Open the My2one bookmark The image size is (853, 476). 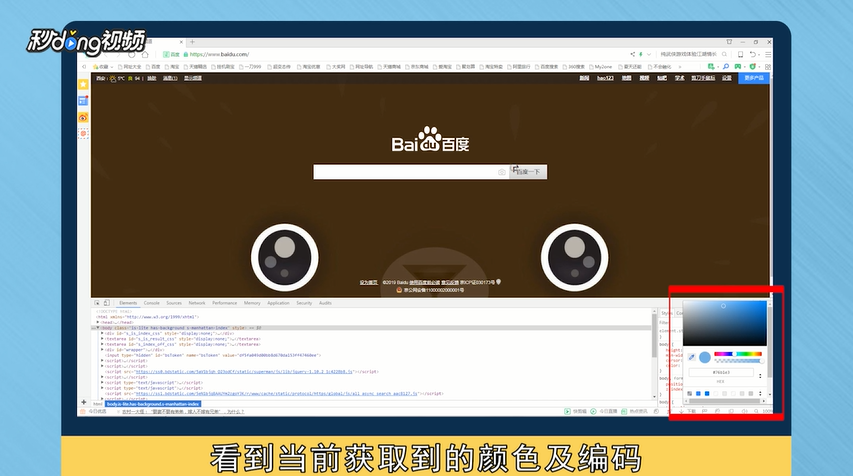[601, 67]
